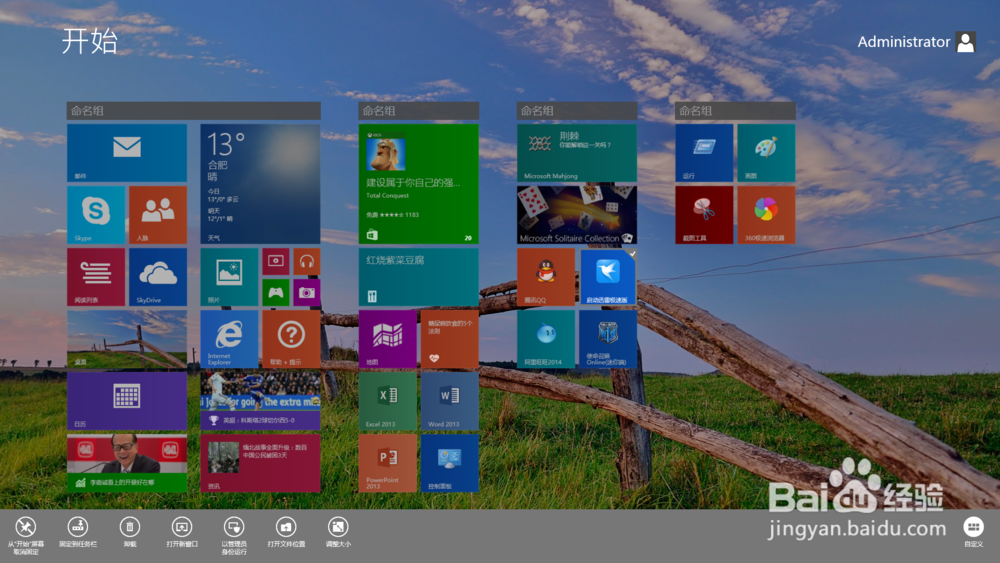
Task: Click the group name field above the Store tile
Action: click(x=418, y=111)
